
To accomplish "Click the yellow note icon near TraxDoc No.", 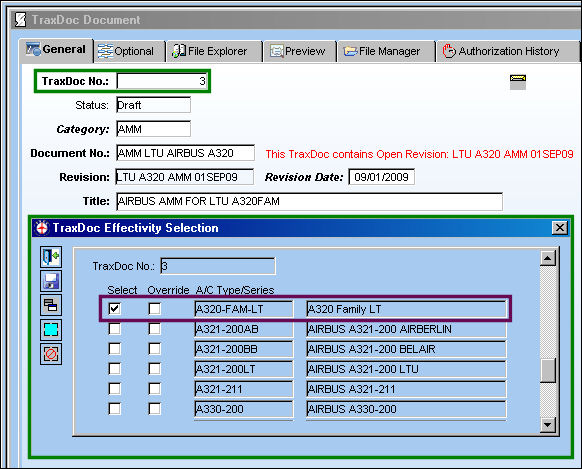I will [518, 82].
